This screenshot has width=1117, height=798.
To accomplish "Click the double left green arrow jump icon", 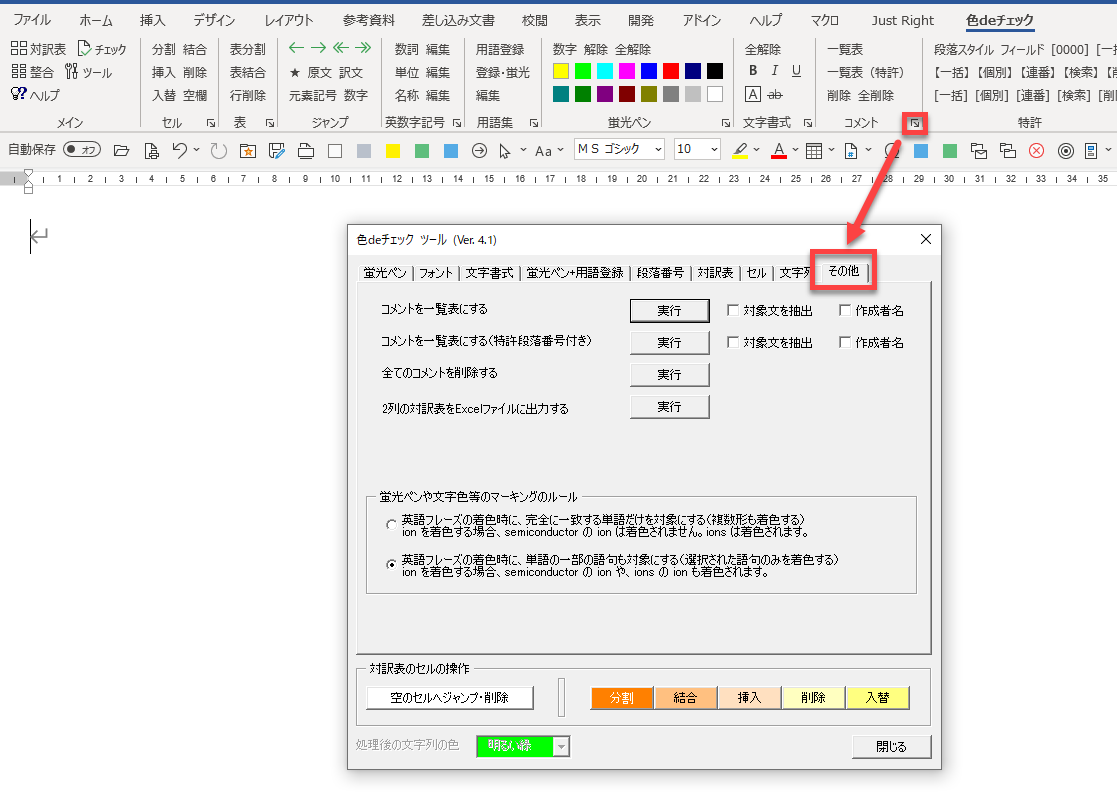I will click(340, 48).
